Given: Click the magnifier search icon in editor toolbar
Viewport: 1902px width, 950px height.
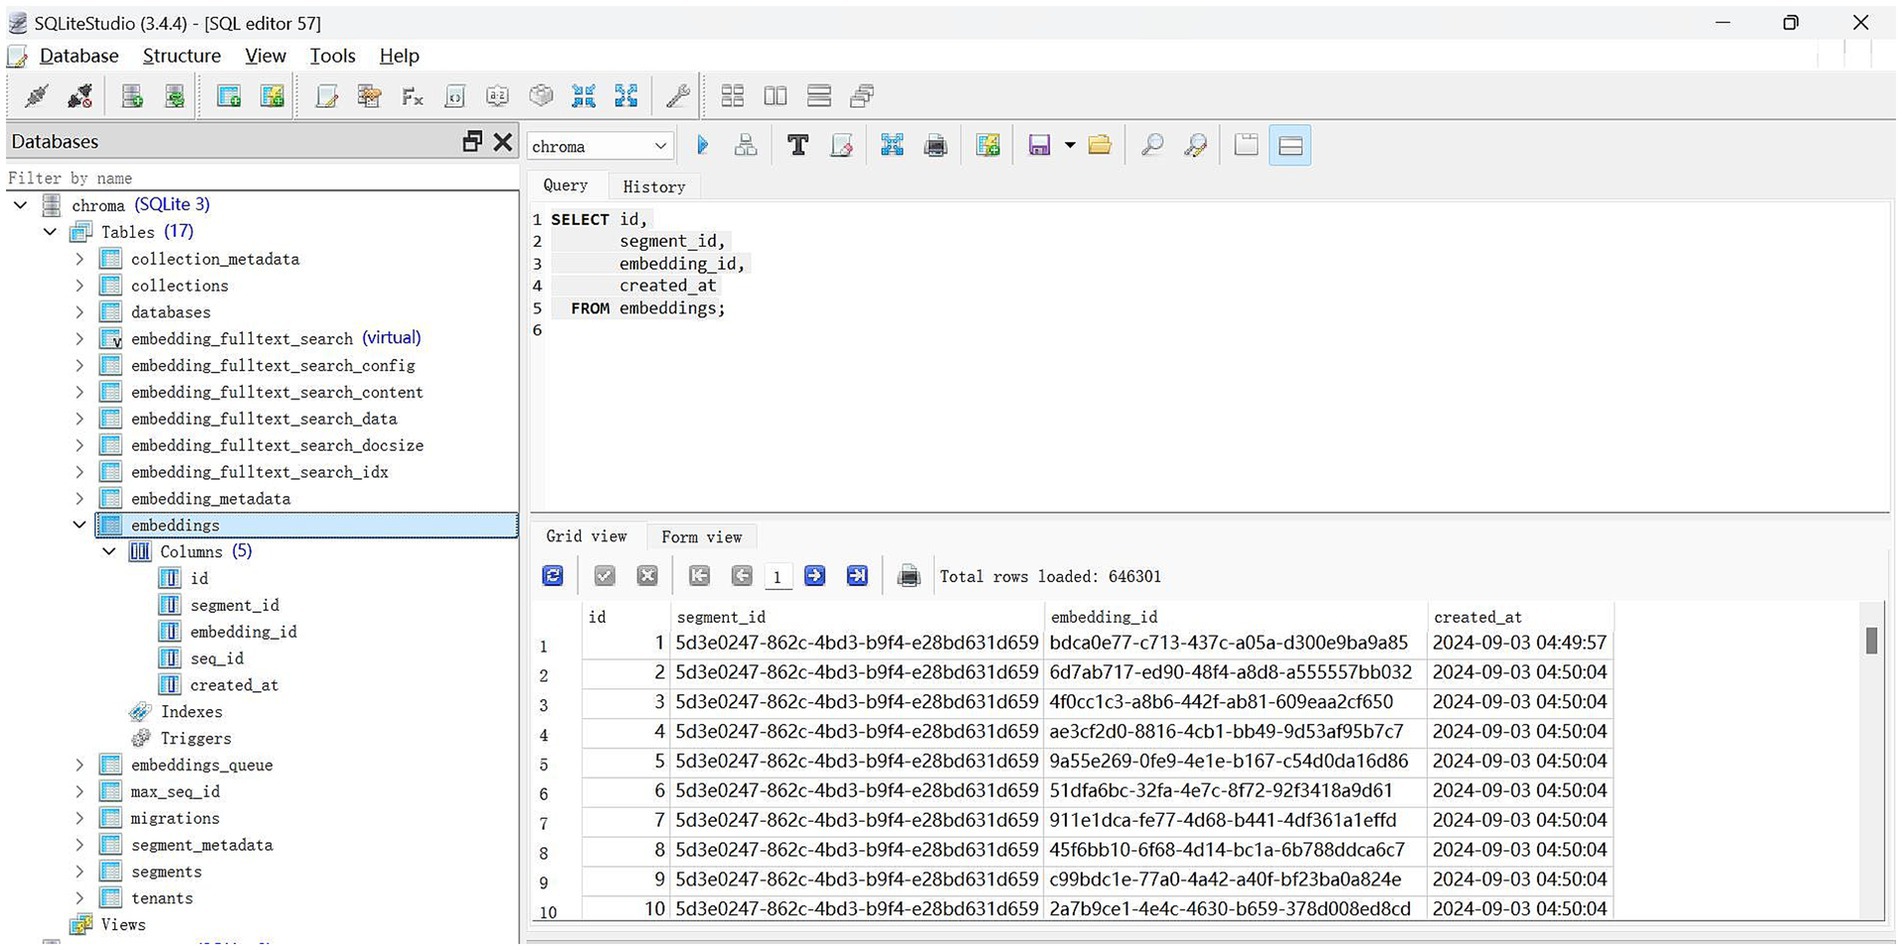Looking at the screenshot, I should pyautogui.click(x=1152, y=146).
